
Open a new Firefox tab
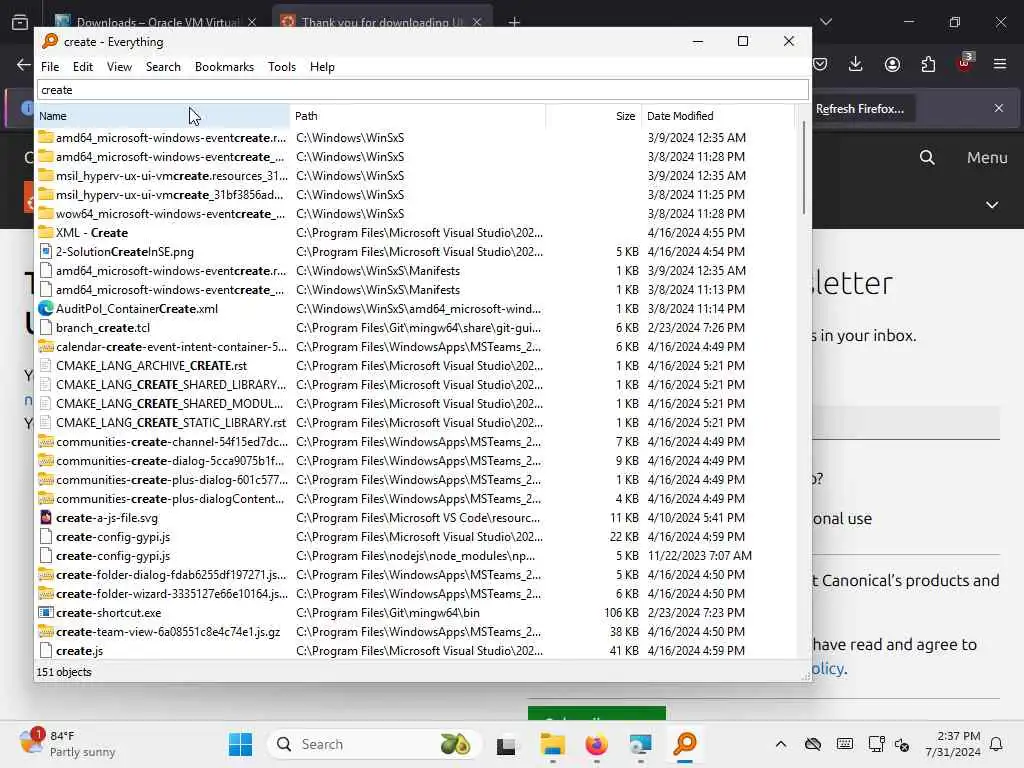click(x=514, y=22)
